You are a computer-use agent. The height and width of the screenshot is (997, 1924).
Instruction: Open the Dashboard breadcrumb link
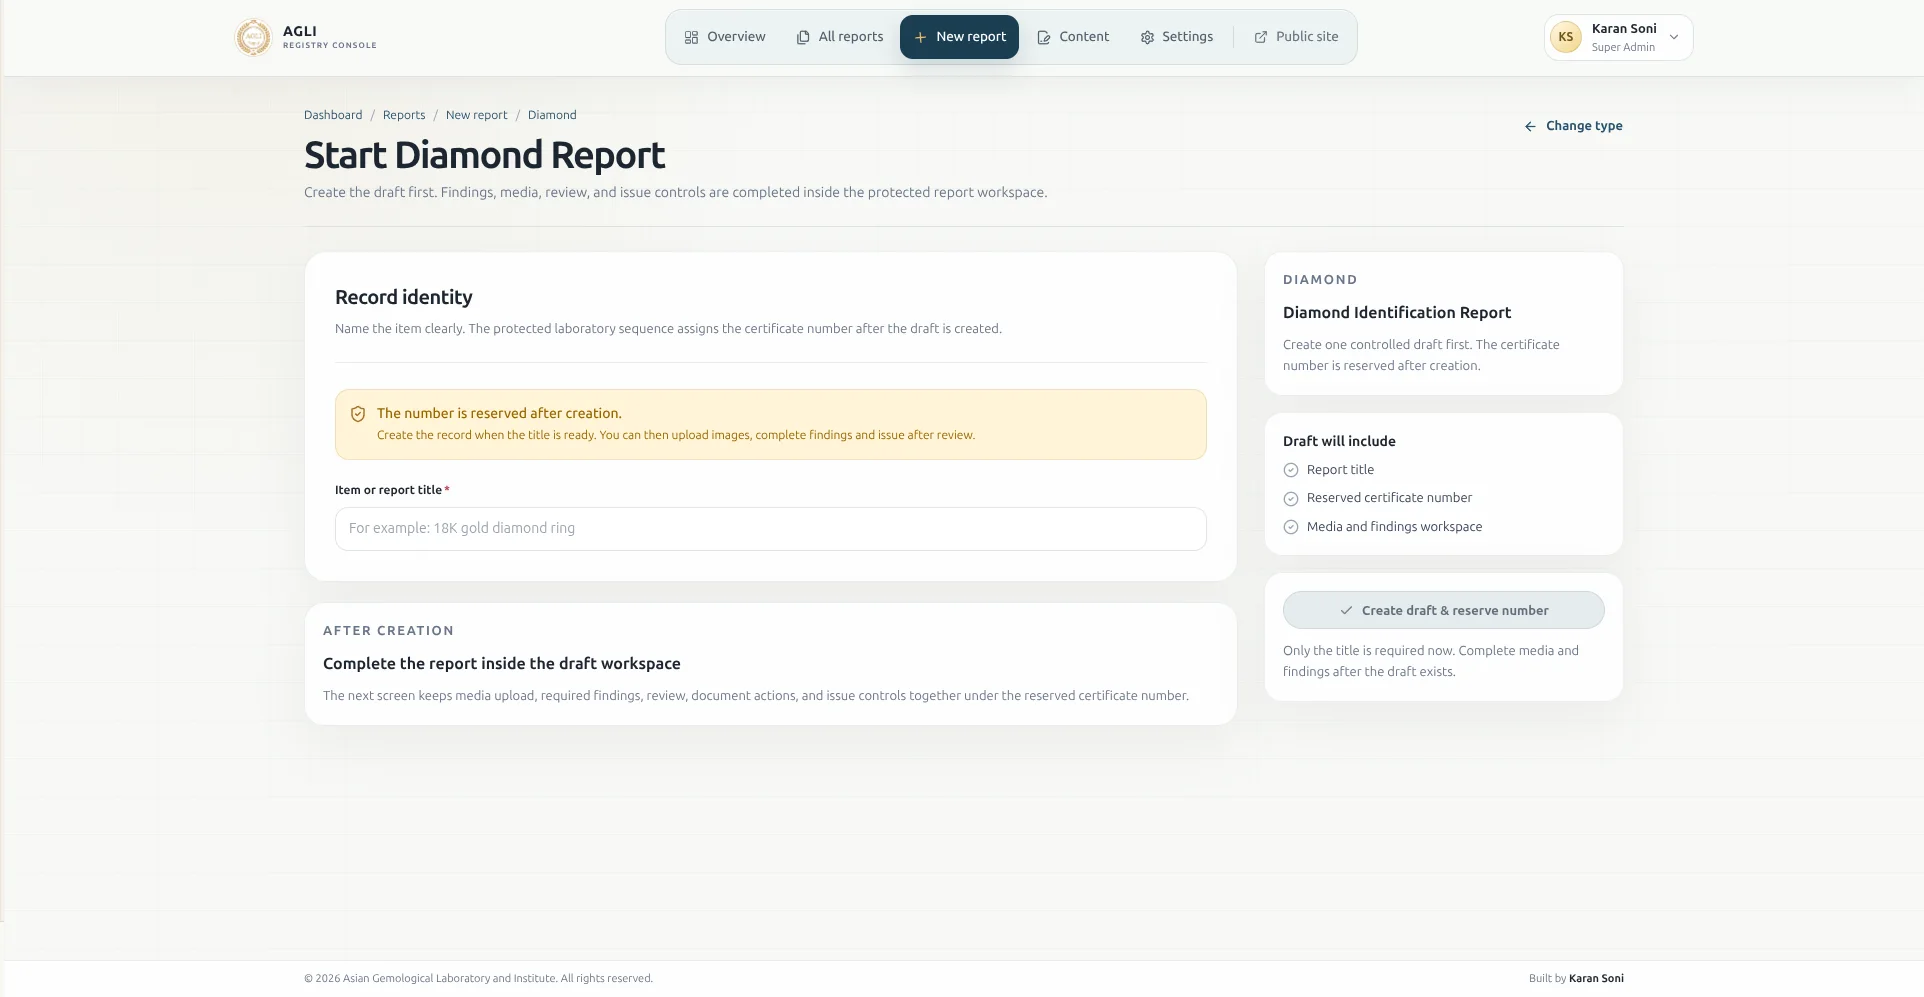coord(333,115)
